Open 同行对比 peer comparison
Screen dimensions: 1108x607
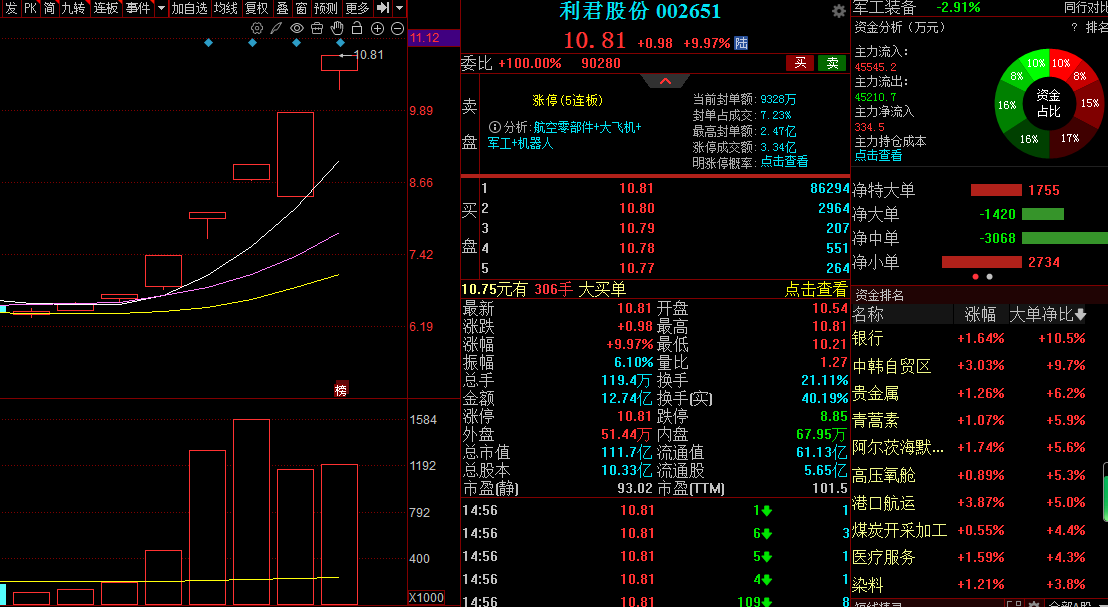click(1086, 7)
